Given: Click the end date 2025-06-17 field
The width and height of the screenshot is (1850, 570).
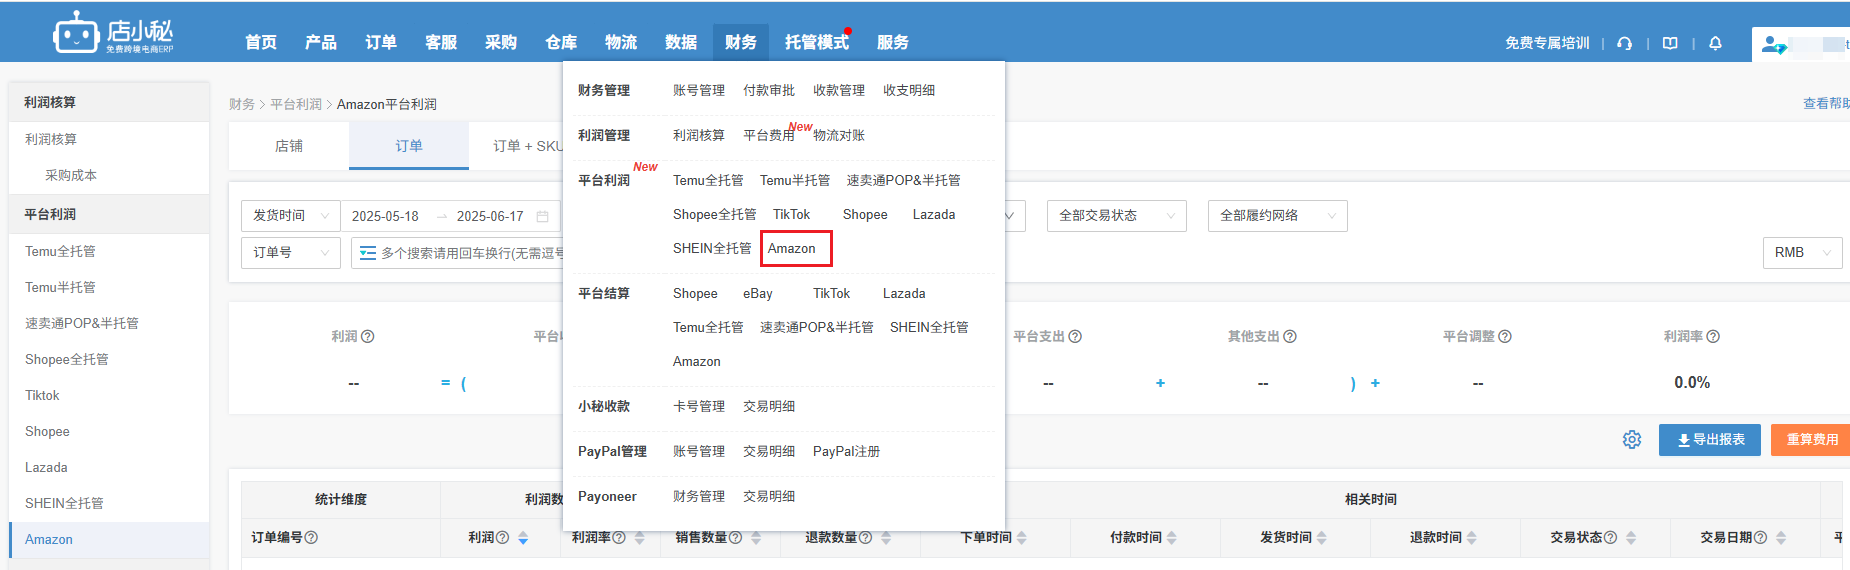Looking at the screenshot, I should (490, 216).
